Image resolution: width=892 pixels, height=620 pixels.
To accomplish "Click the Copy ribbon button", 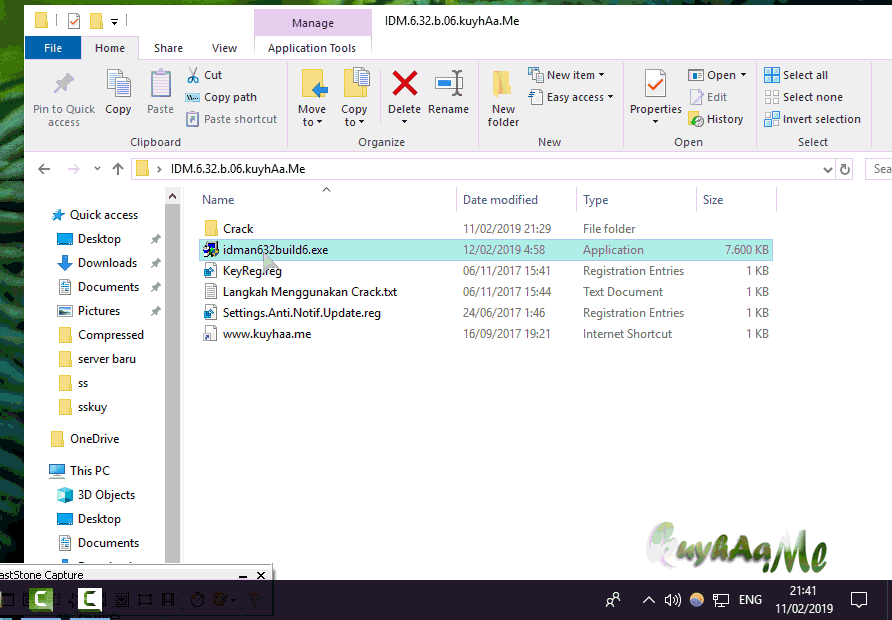I will coord(118,92).
